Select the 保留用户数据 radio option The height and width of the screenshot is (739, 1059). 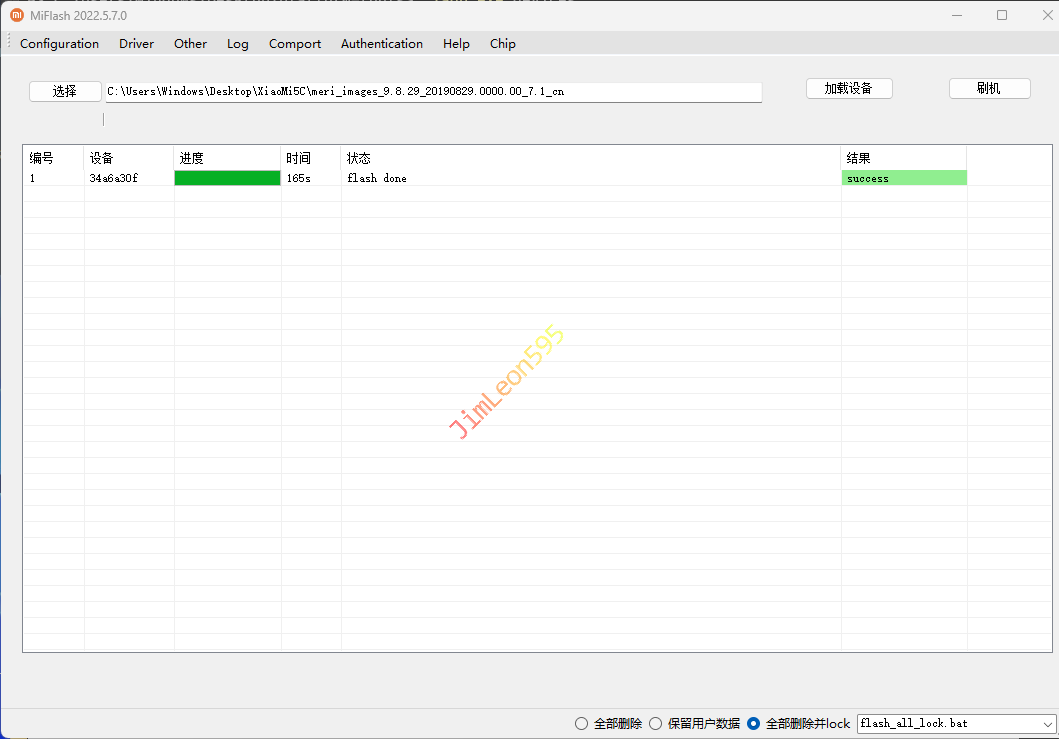656,723
